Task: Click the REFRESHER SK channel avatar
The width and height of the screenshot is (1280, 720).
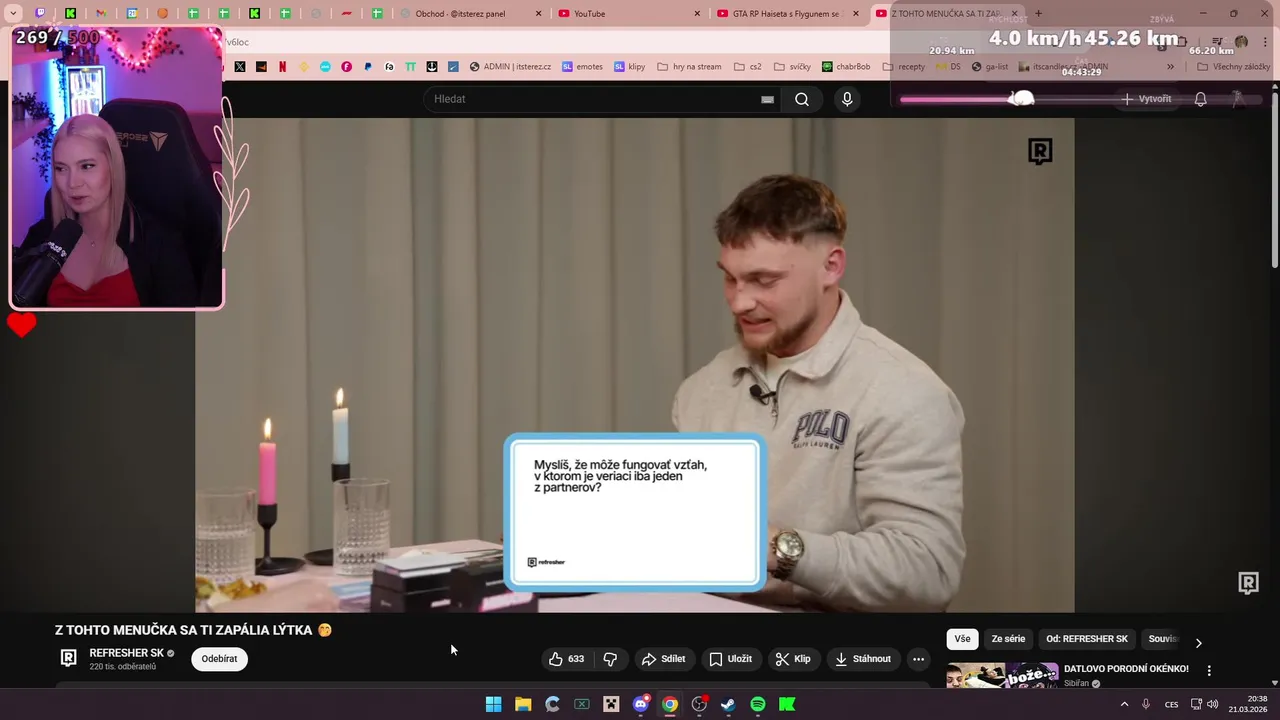Action: [68, 658]
